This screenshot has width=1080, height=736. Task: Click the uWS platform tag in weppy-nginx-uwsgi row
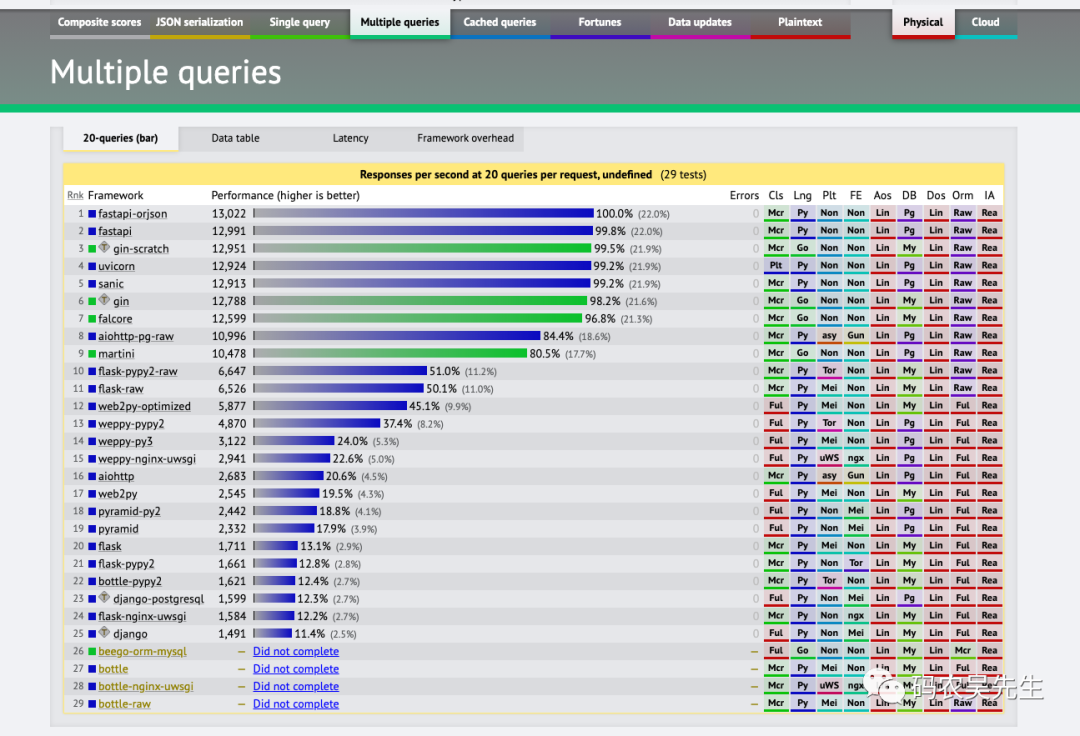[x=829, y=459]
